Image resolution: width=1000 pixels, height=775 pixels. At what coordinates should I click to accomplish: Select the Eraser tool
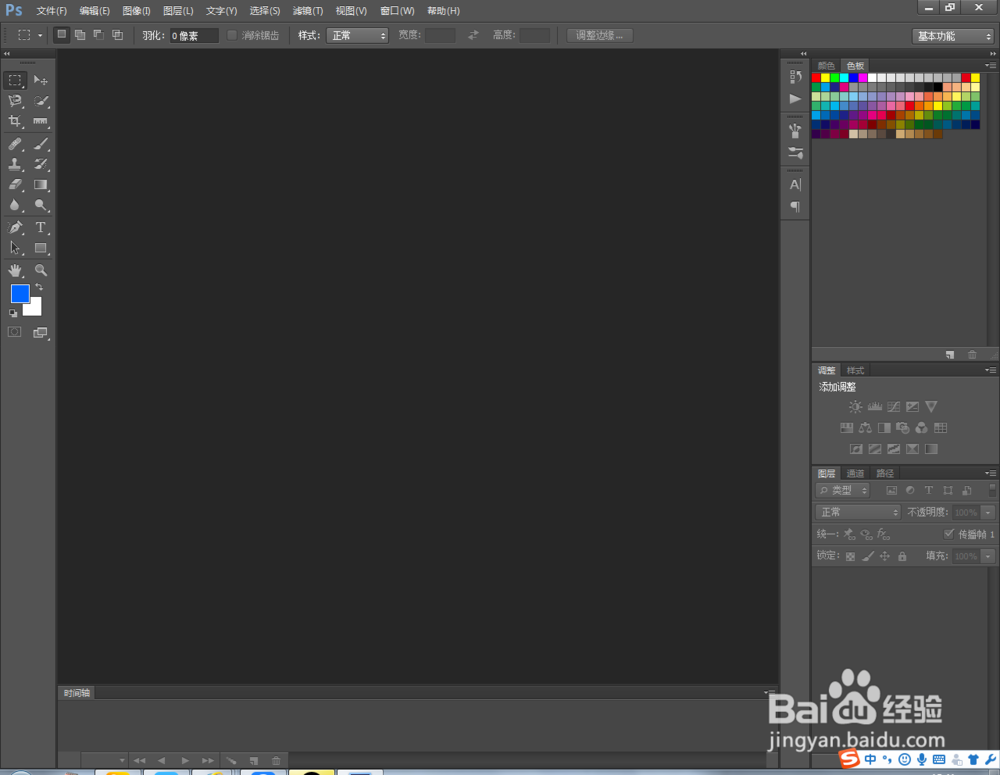pos(15,185)
